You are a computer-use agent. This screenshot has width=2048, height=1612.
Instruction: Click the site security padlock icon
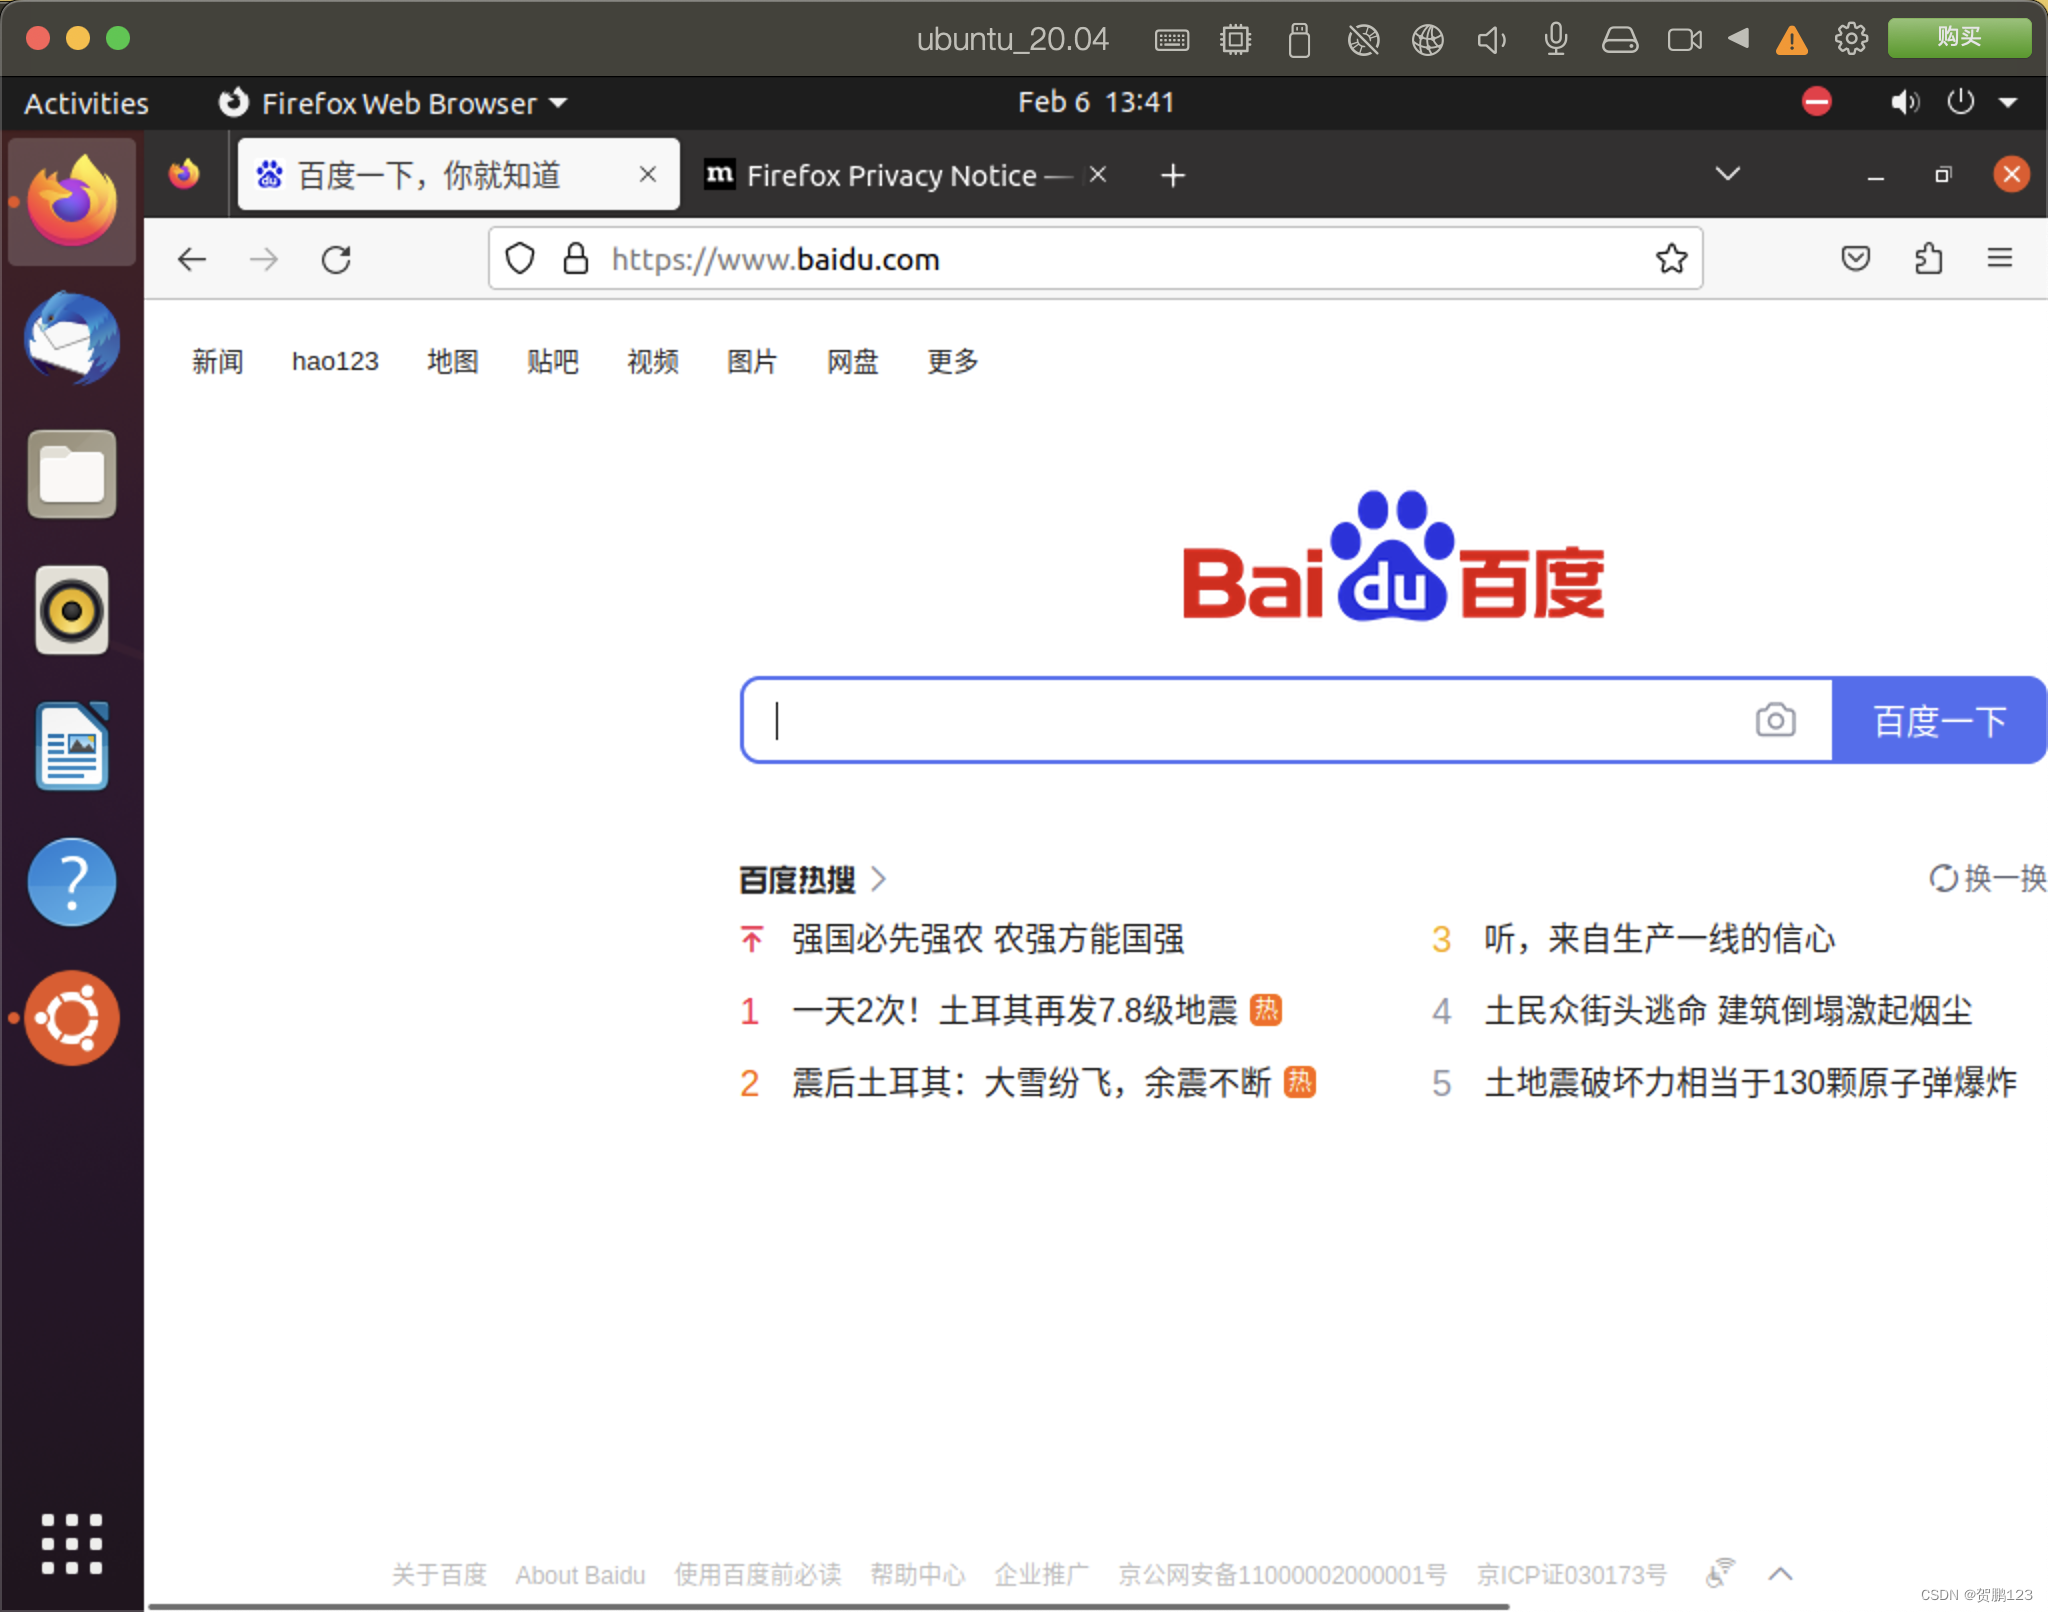pos(575,259)
